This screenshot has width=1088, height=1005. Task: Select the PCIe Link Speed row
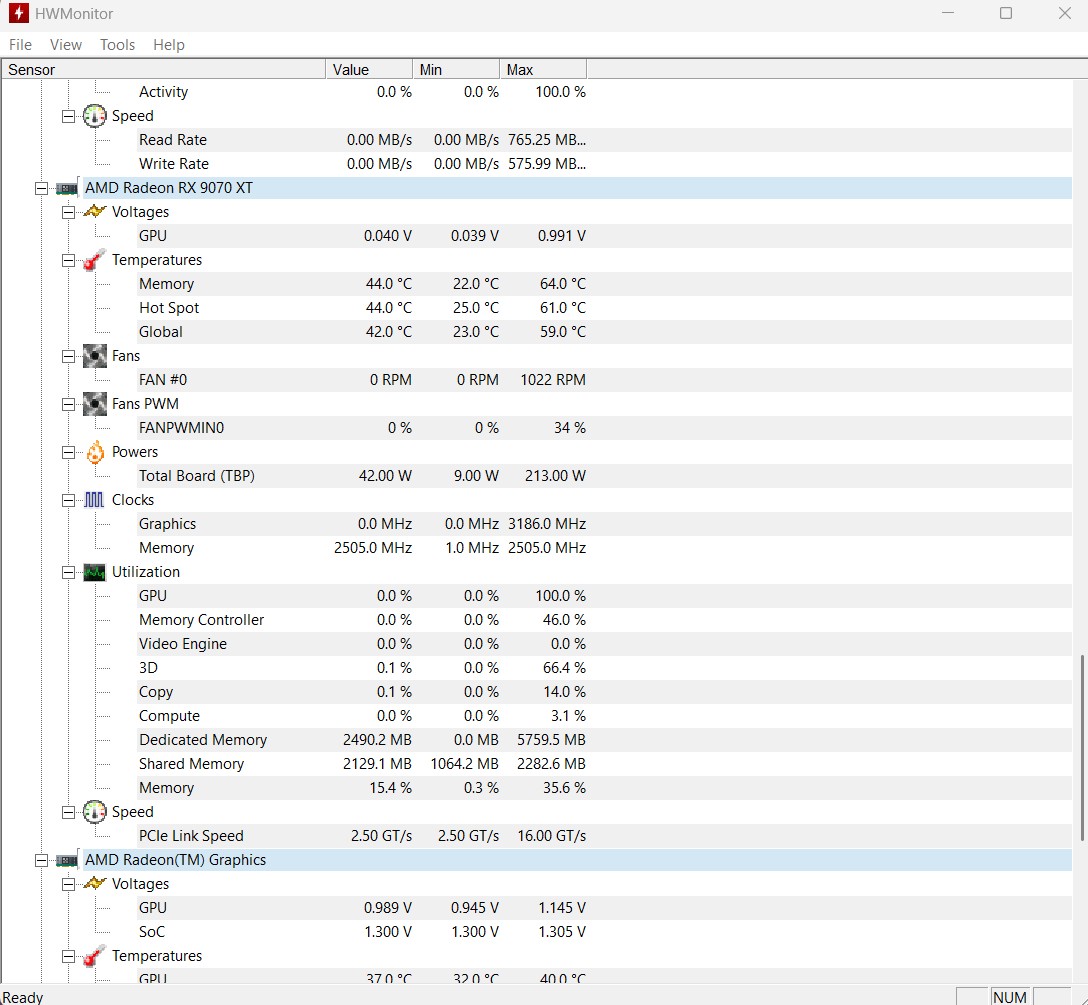click(604, 836)
